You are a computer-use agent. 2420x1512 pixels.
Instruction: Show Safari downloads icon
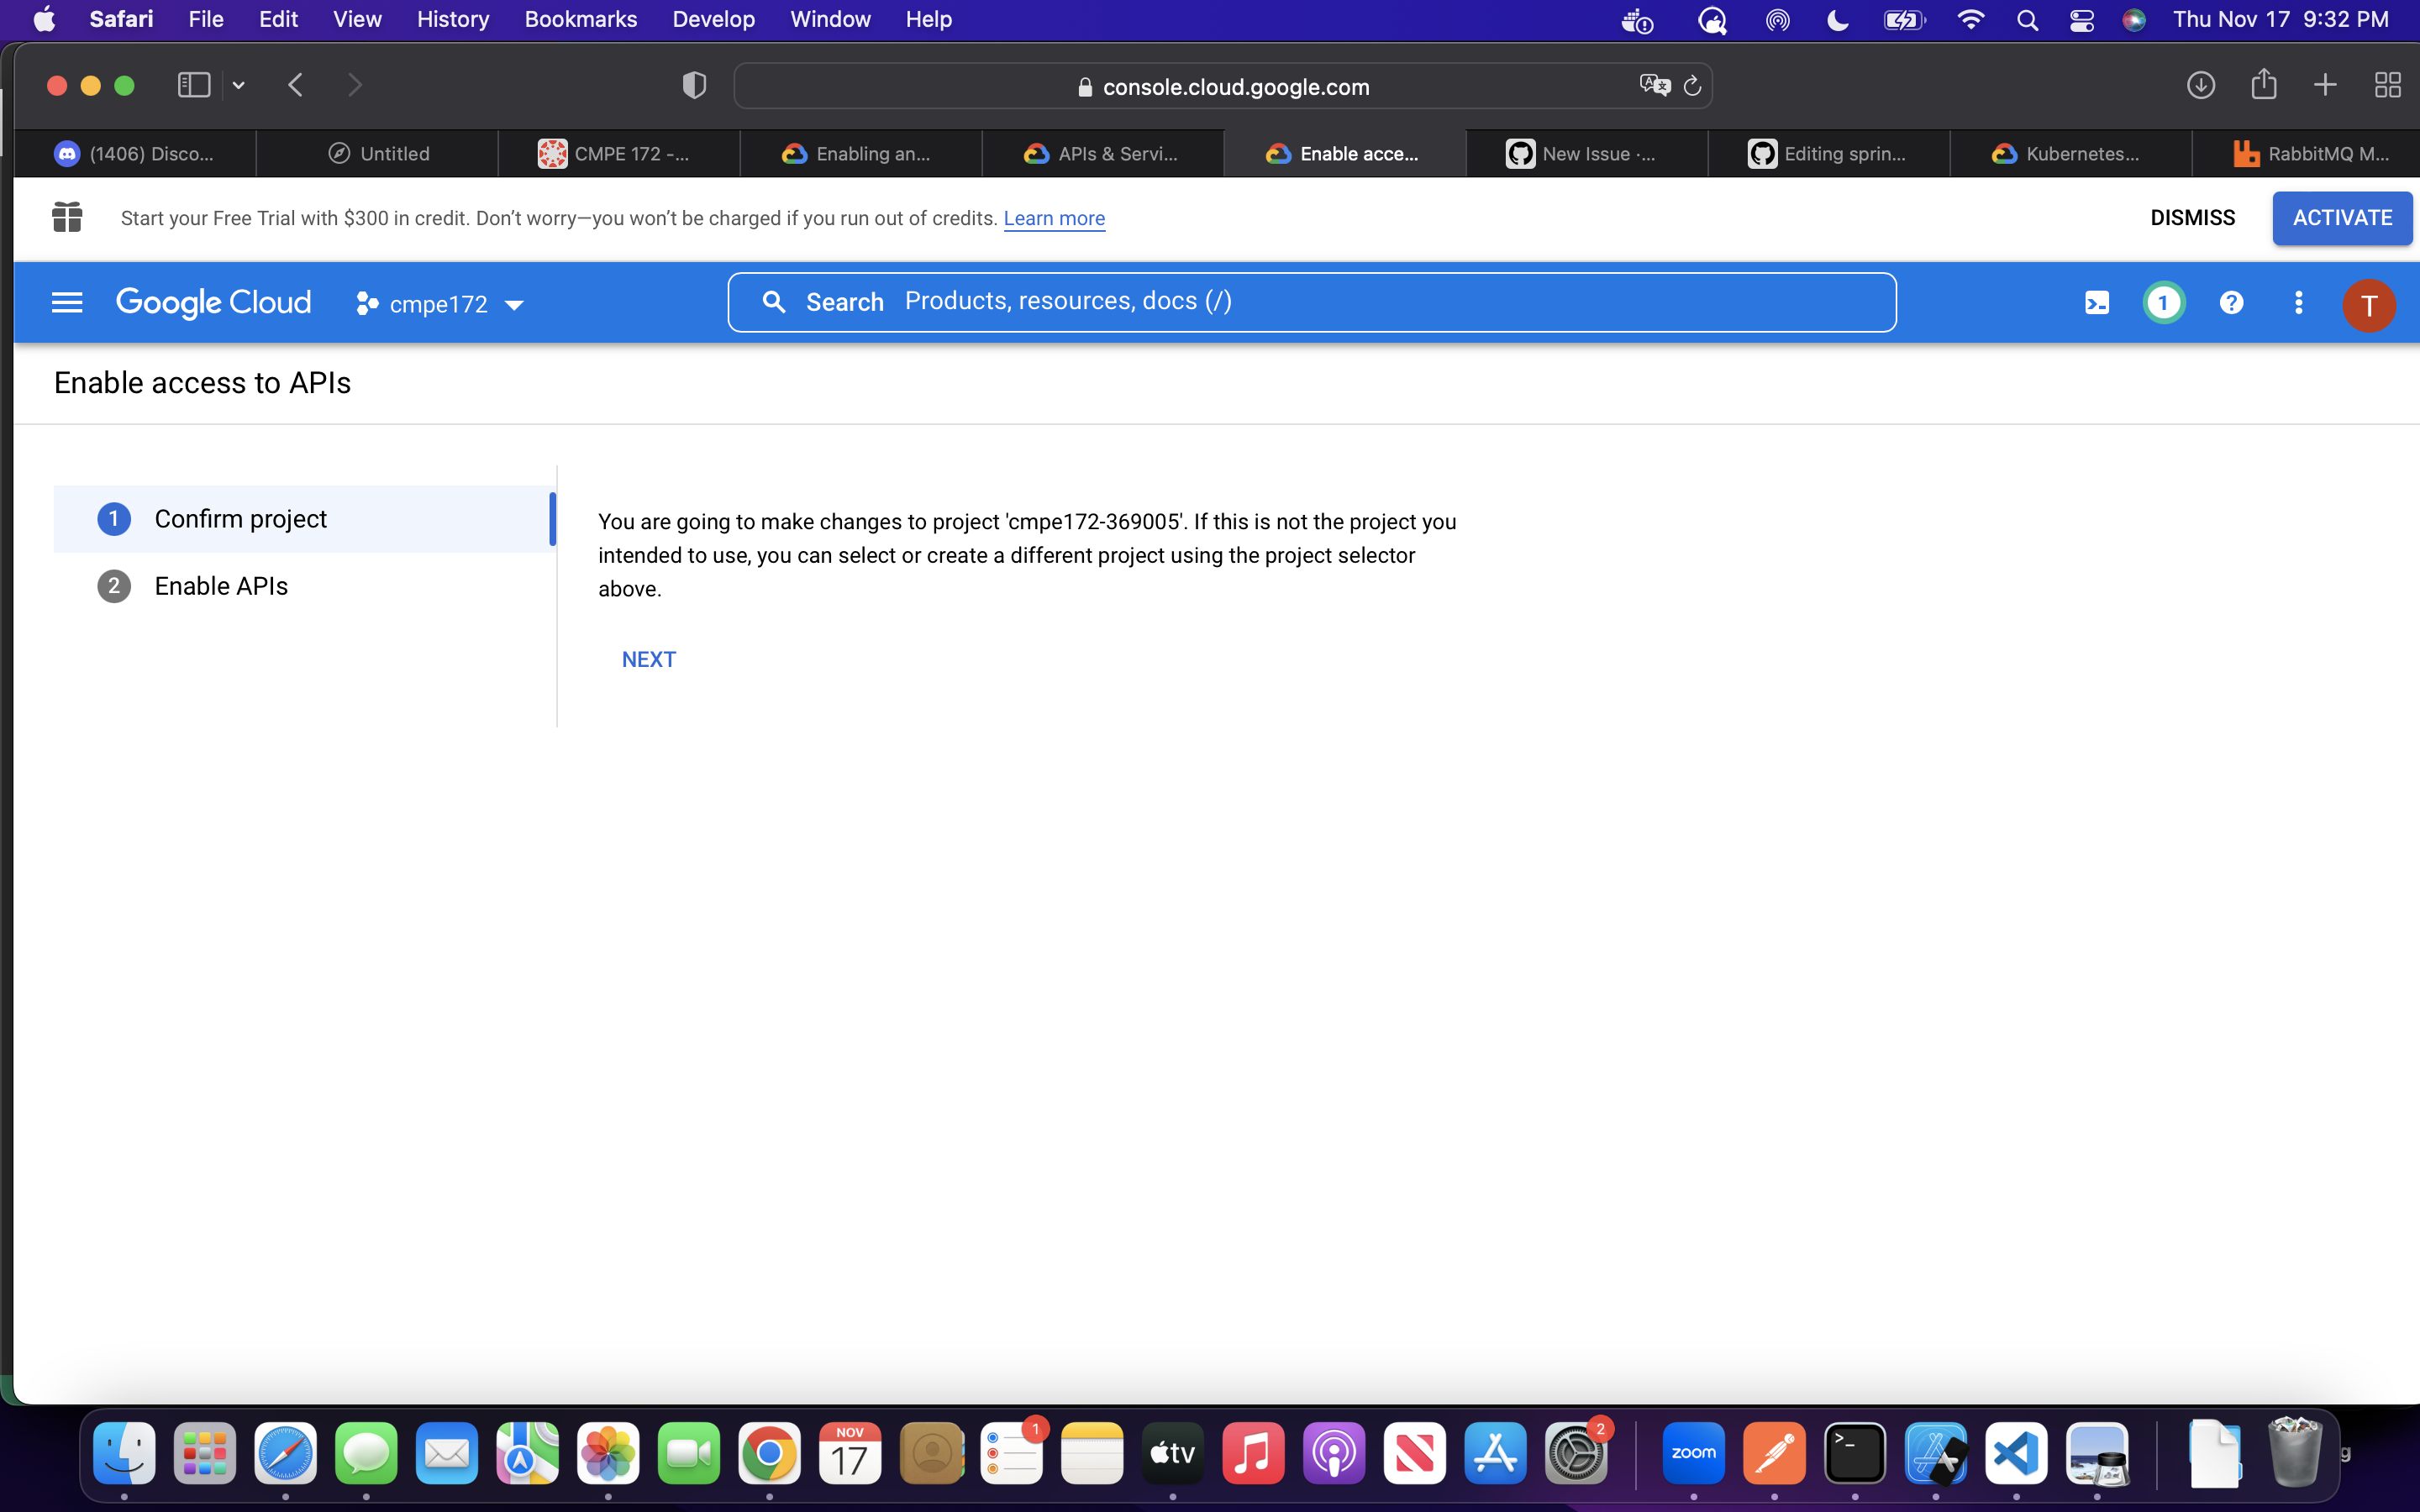tap(2200, 85)
